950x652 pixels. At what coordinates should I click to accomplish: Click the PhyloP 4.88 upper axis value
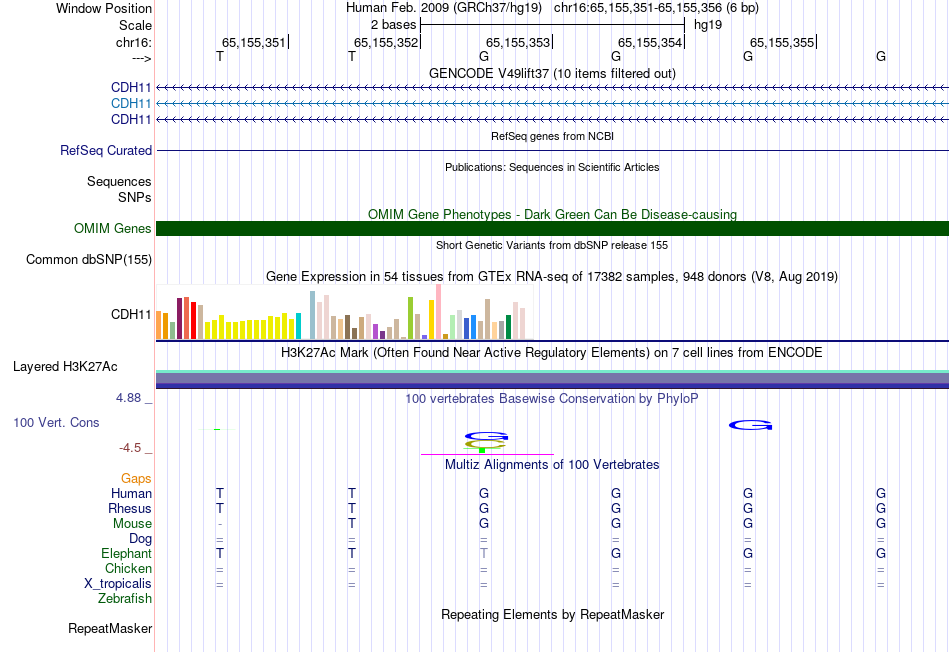(x=128, y=398)
